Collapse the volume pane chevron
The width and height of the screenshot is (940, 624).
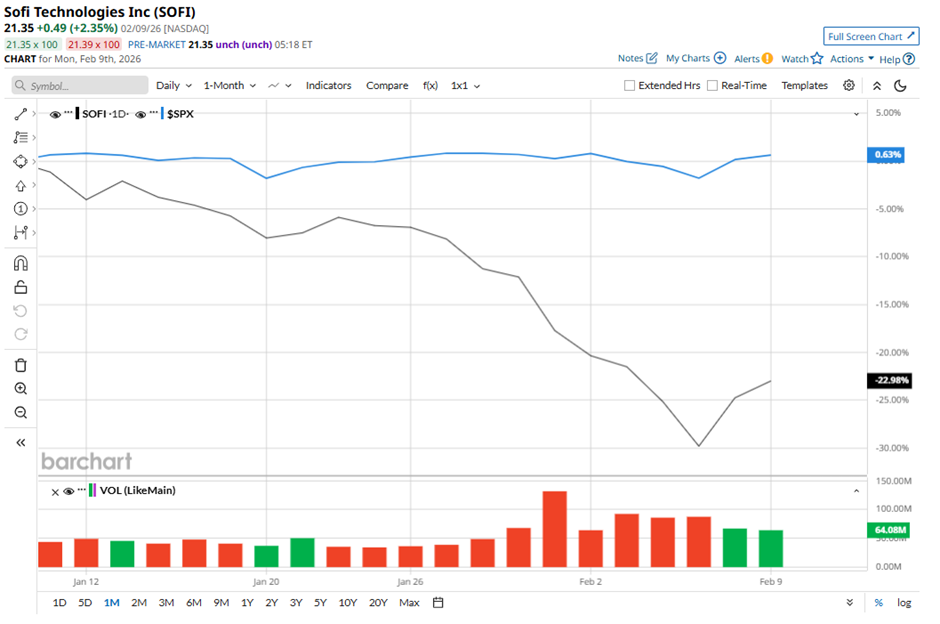click(x=856, y=491)
